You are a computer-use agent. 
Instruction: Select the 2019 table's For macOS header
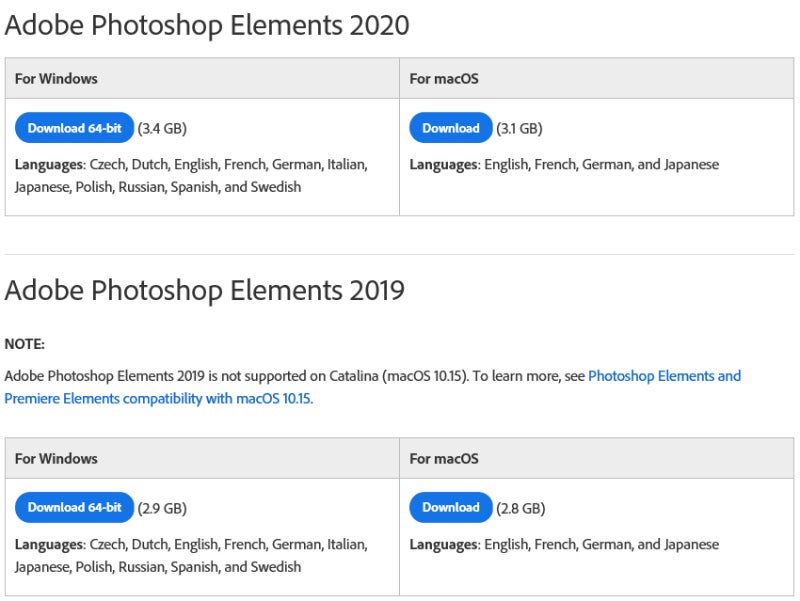444,458
